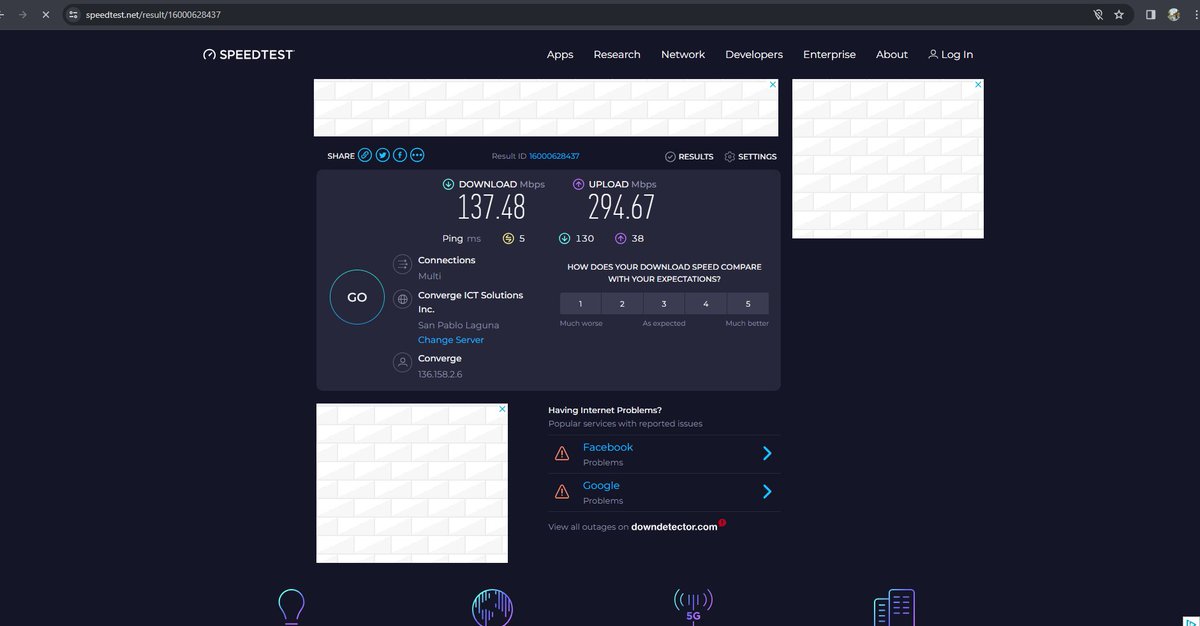The height and width of the screenshot is (626, 1200).
Task: Click the Facebook problem warning triangle
Action: (x=562, y=453)
